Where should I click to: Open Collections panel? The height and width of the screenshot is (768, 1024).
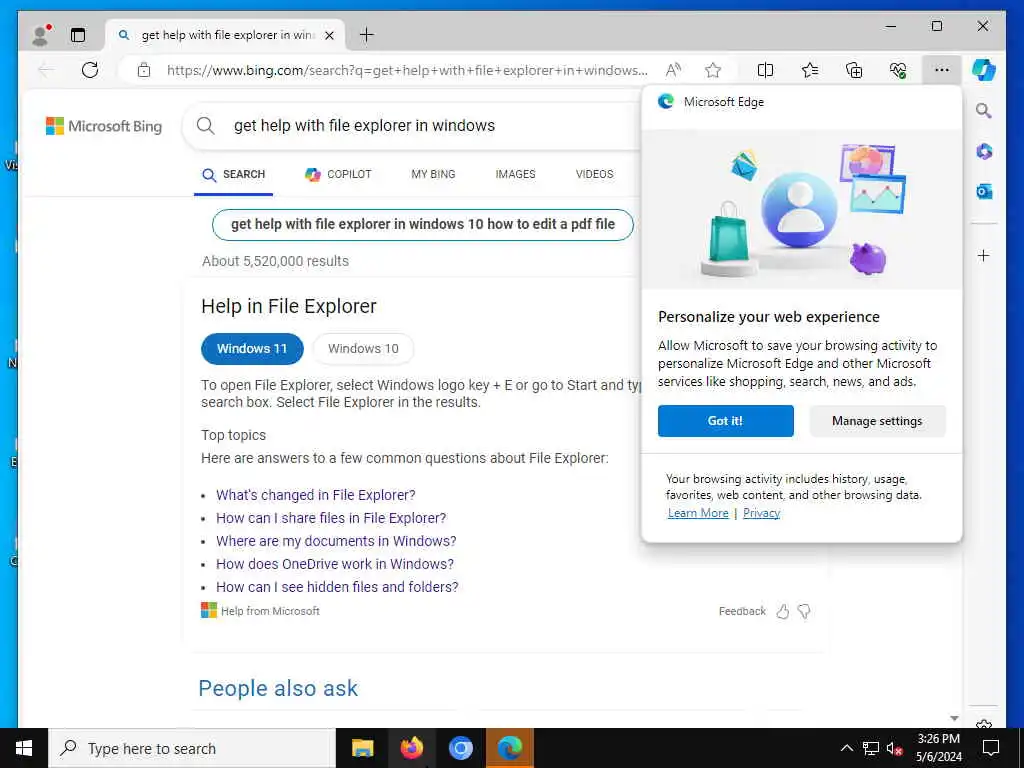854,70
